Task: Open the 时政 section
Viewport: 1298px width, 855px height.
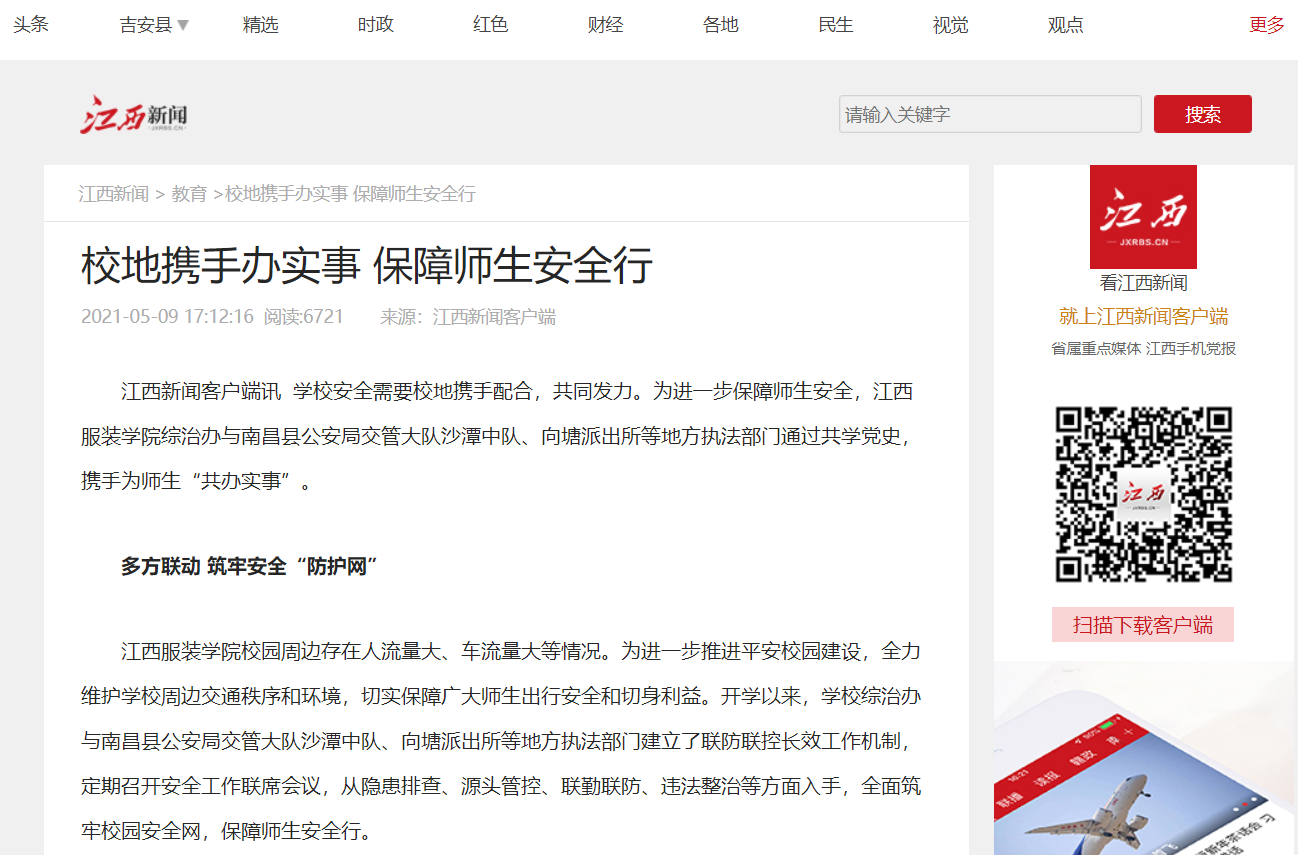Action: tap(376, 25)
